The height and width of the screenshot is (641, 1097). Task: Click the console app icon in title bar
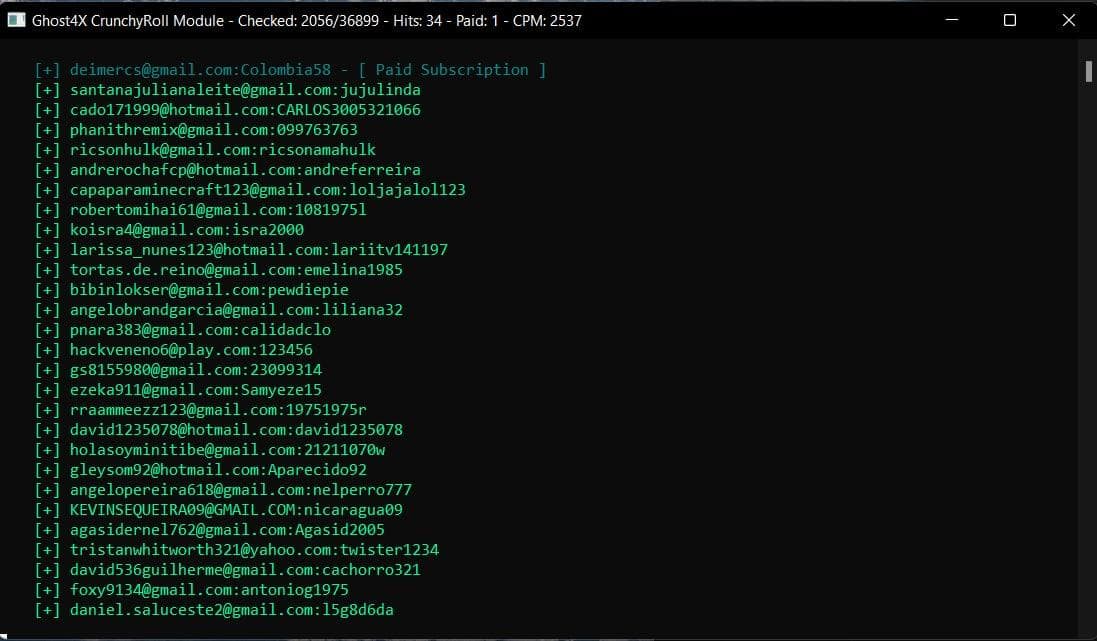[x=16, y=20]
